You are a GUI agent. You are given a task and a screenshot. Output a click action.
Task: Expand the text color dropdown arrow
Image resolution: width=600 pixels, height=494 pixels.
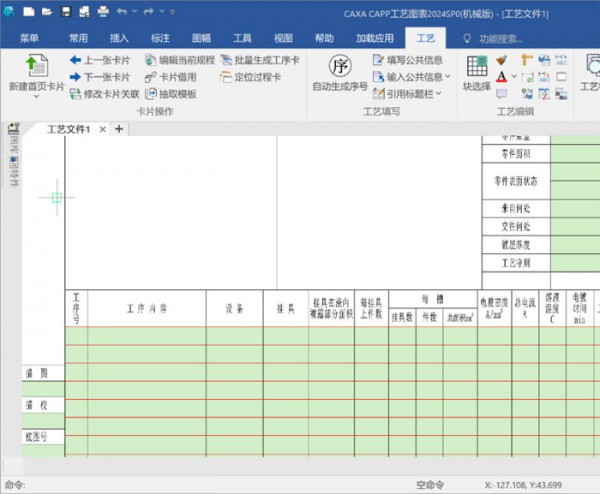point(514,77)
